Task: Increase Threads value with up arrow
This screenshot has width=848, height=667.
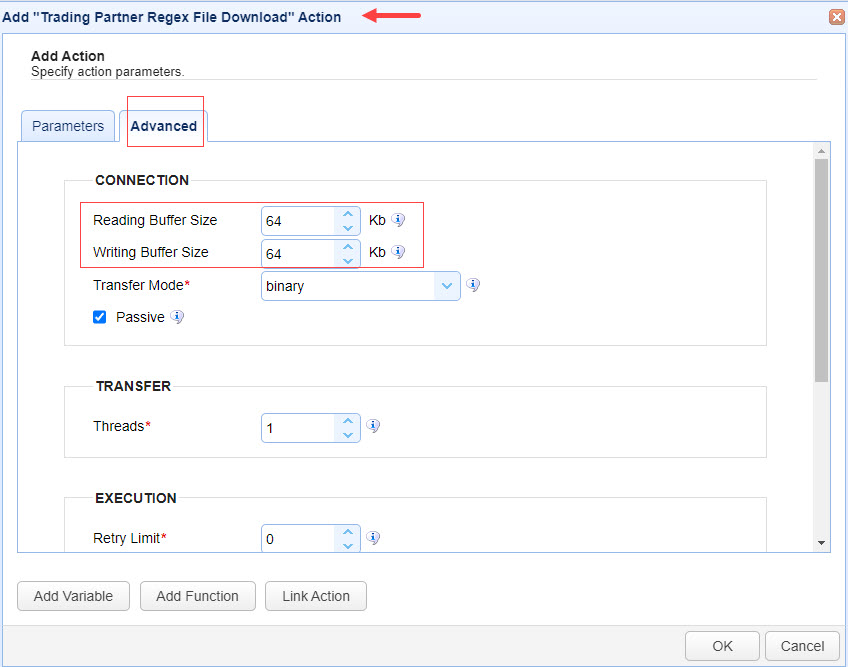Action: tap(347, 421)
